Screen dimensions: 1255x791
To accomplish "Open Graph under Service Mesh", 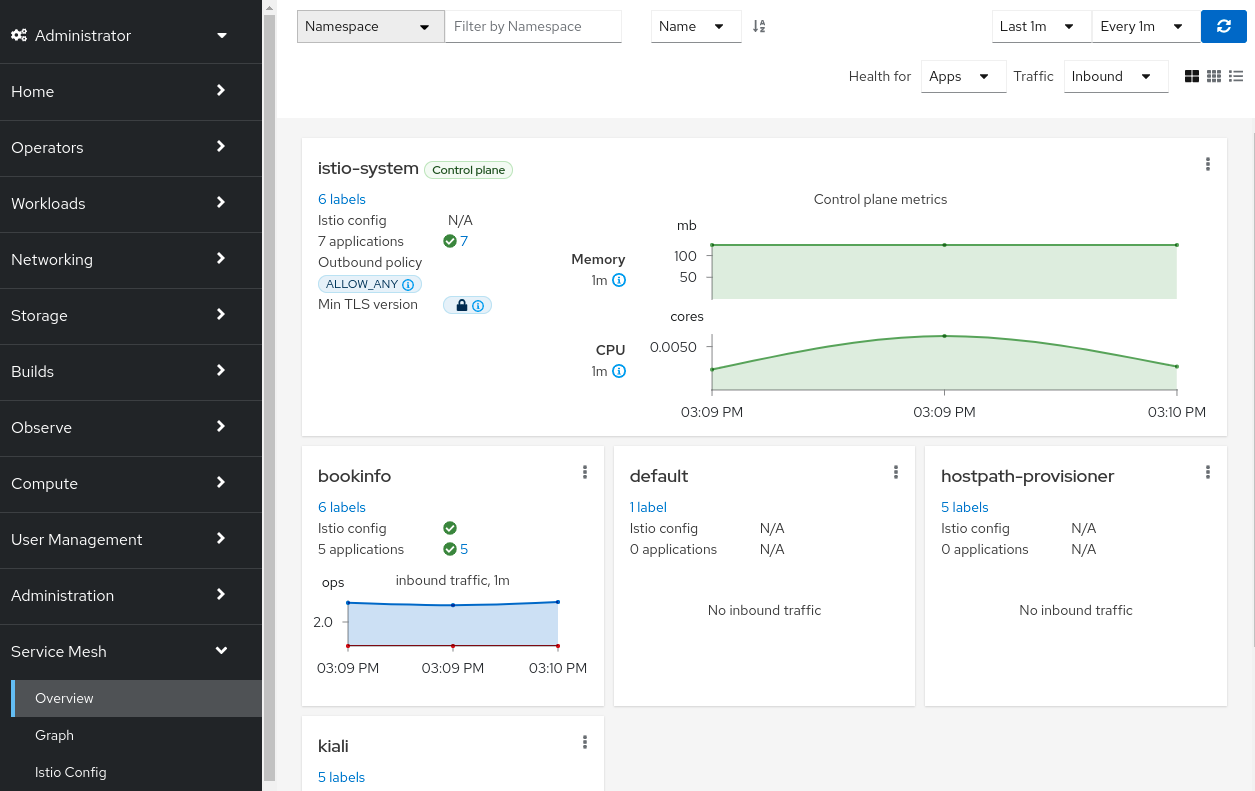I will point(55,735).
